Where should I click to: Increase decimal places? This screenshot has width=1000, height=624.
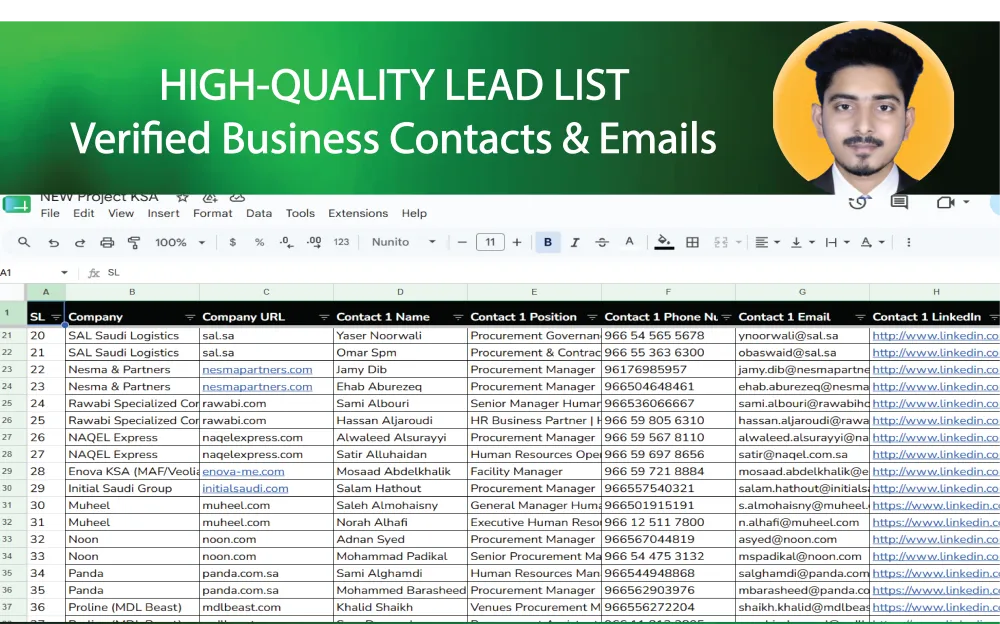[x=314, y=242]
